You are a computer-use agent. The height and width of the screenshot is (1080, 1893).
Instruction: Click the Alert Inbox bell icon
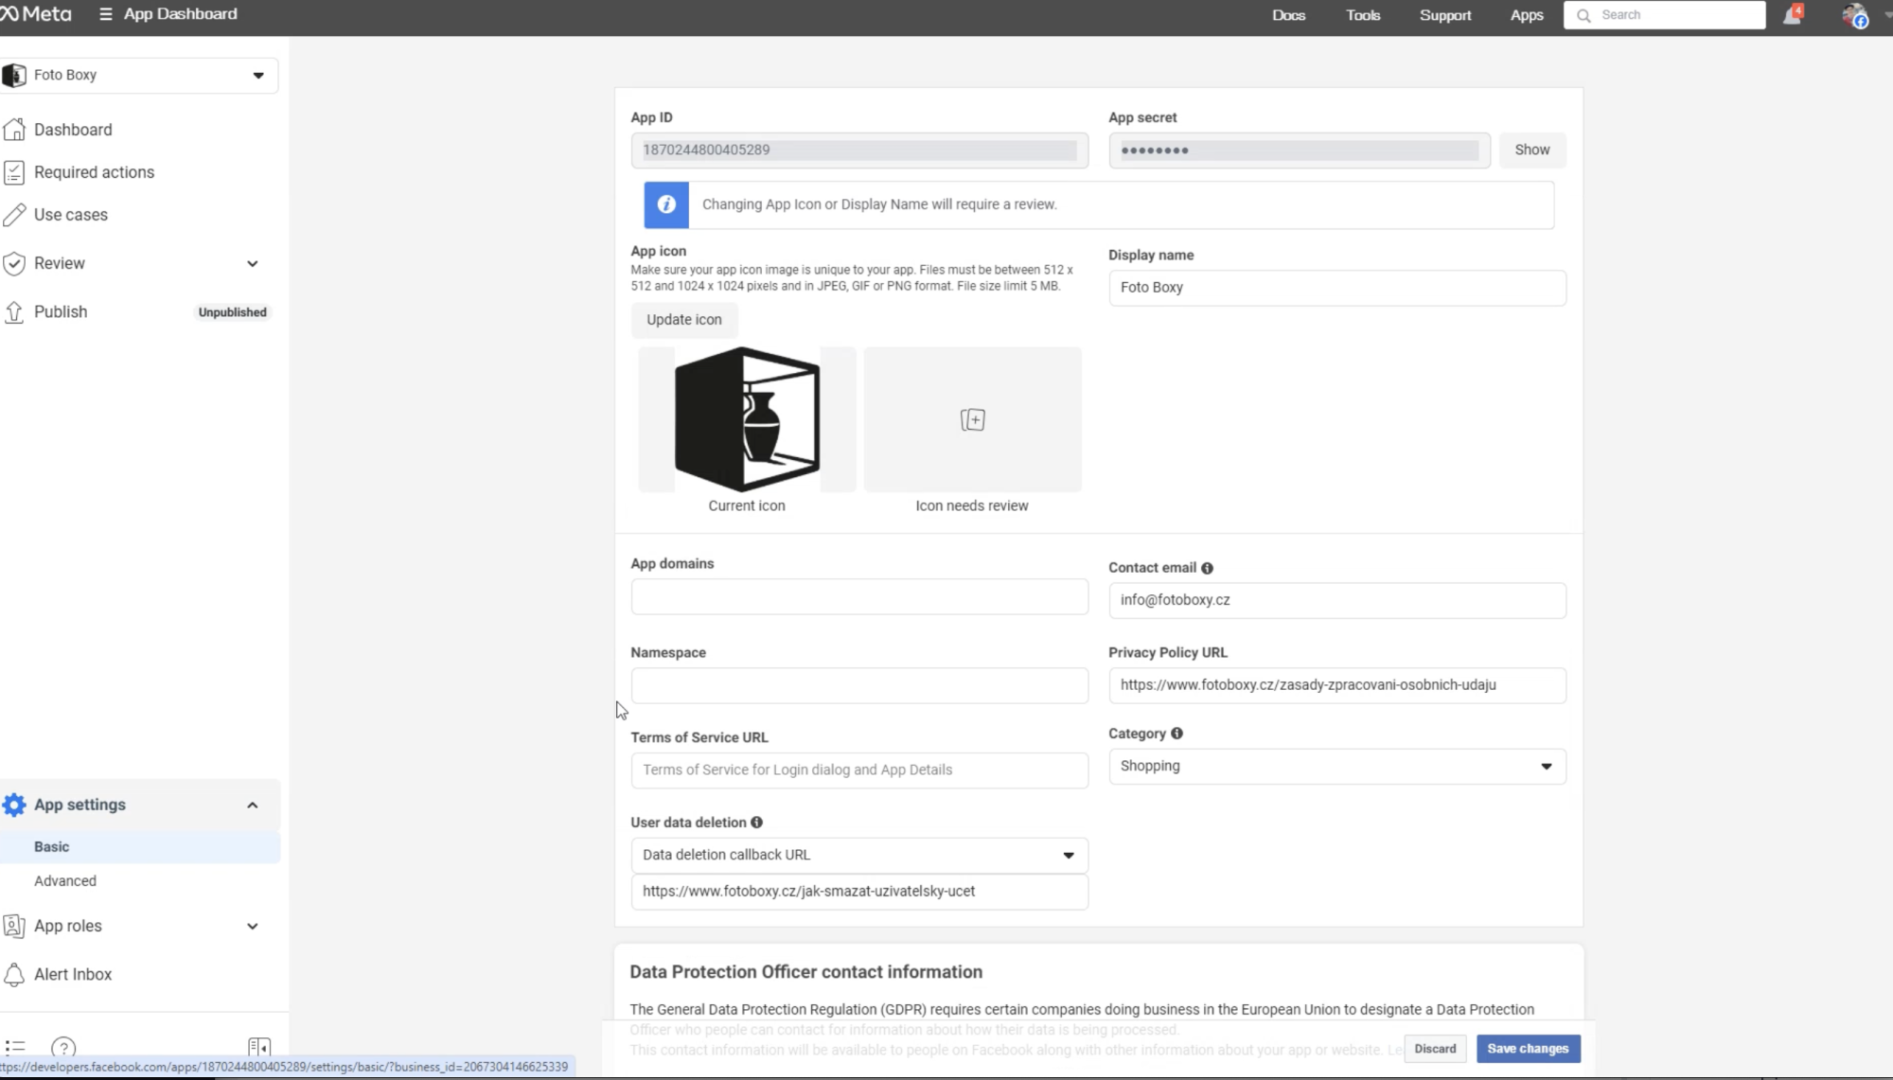tap(14, 974)
